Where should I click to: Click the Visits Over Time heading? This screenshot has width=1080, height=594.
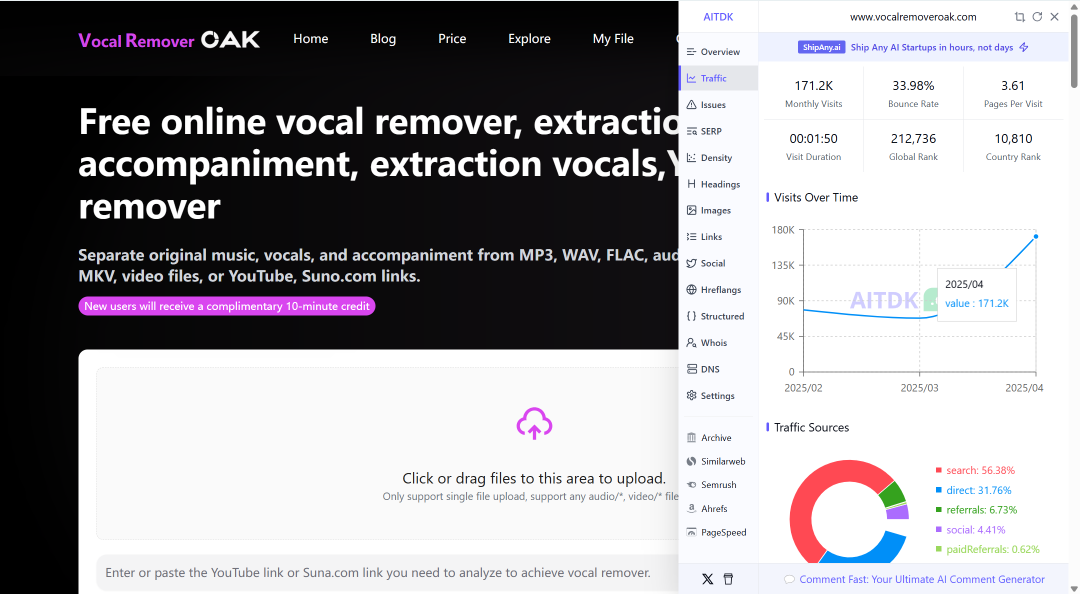pos(816,197)
